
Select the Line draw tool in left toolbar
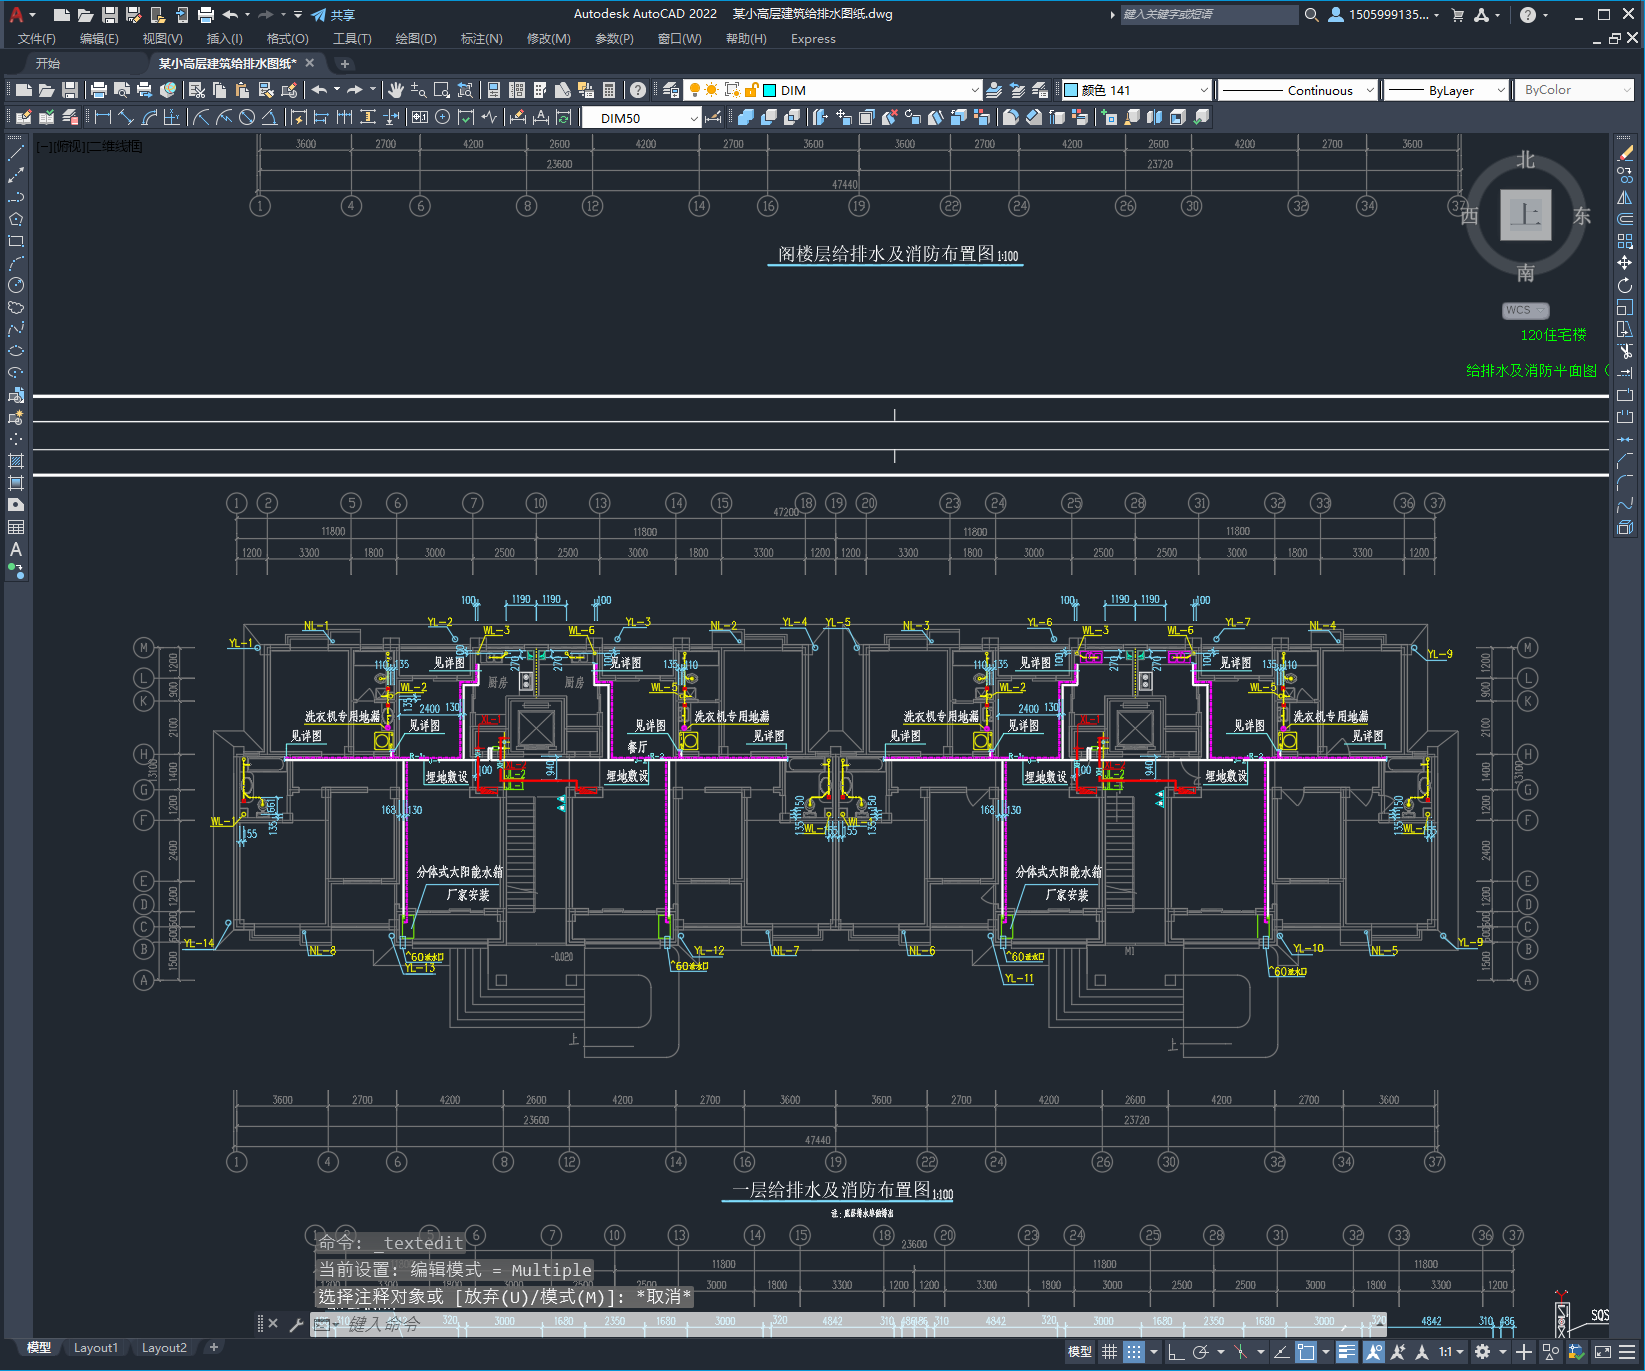pyautogui.click(x=16, y=153)
